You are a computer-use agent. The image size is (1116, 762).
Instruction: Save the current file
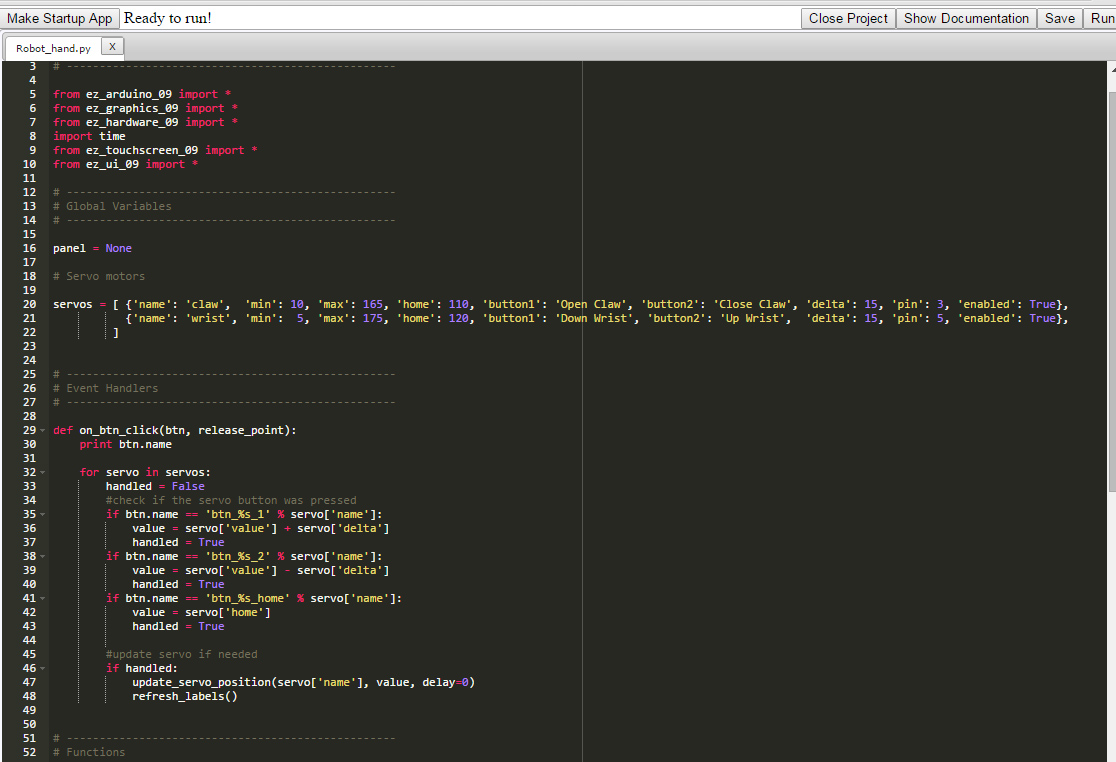point(1060,18)
